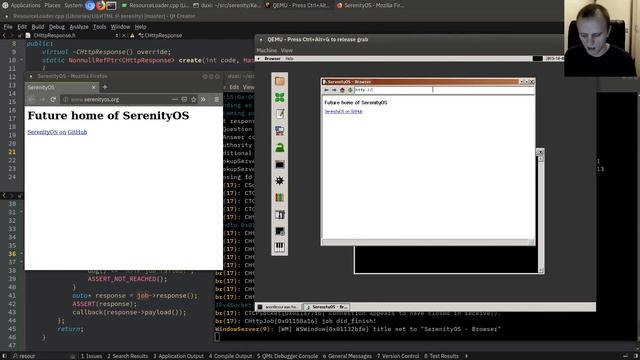Open Debug menu in Qt Creator

tap(57, 27)
